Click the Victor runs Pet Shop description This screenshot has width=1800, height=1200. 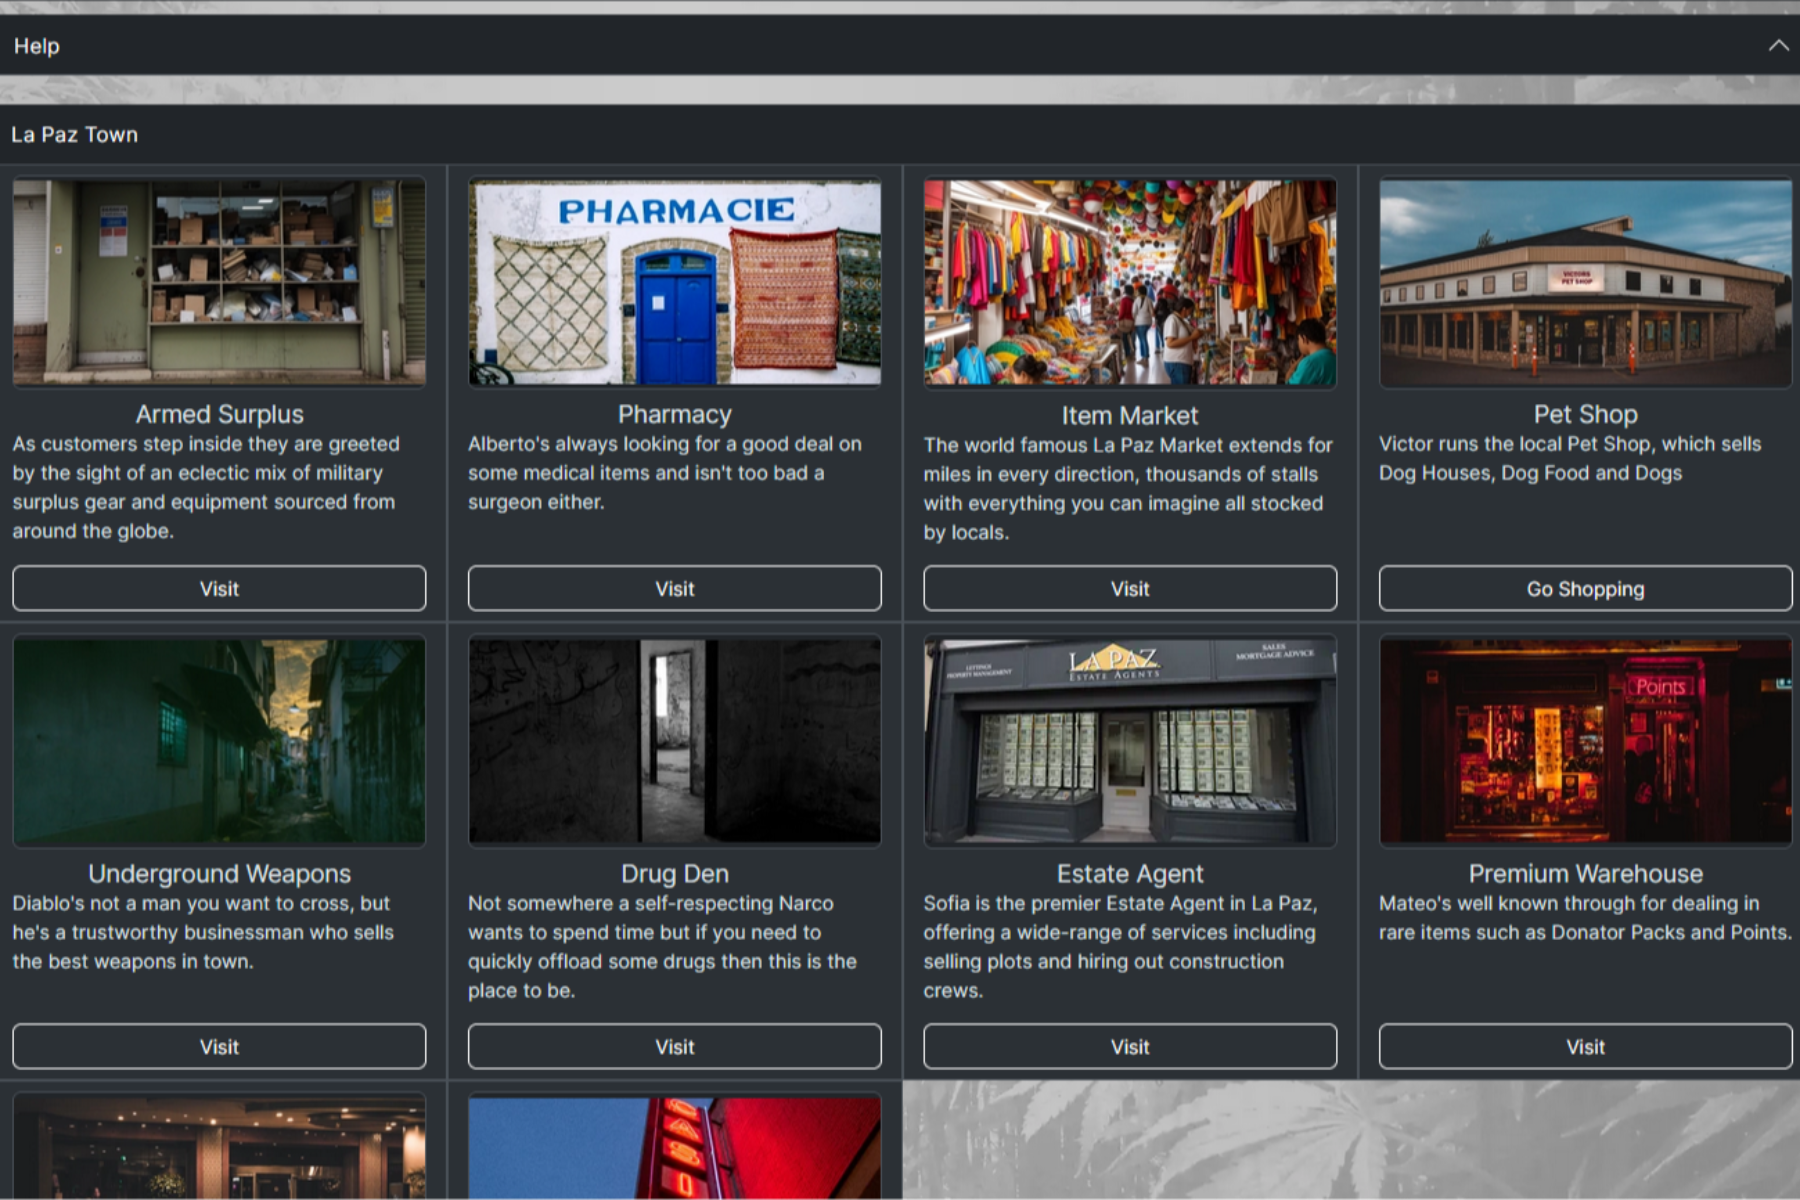(1570, 458)
